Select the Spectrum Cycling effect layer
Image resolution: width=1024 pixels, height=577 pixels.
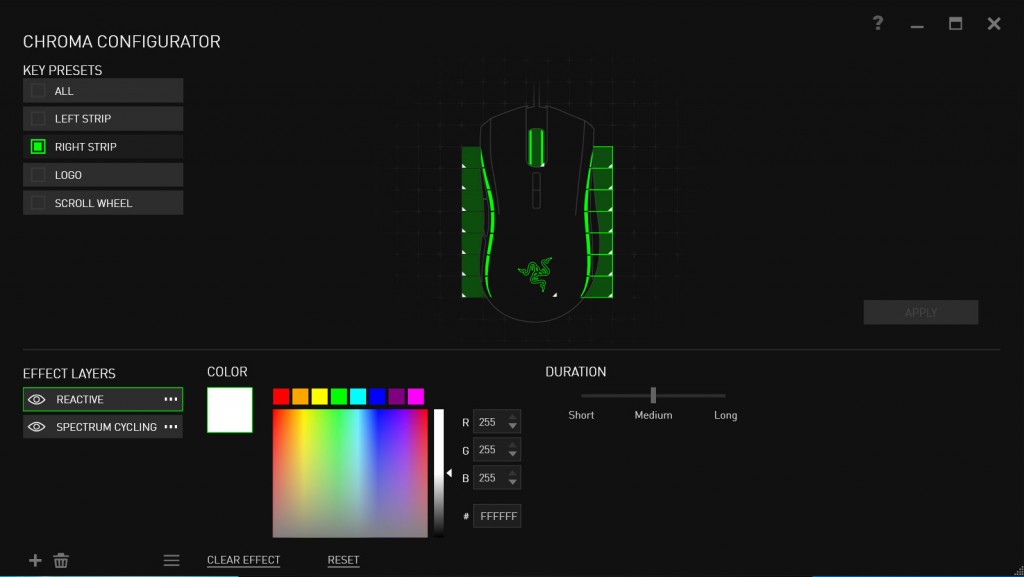(103, 427)
